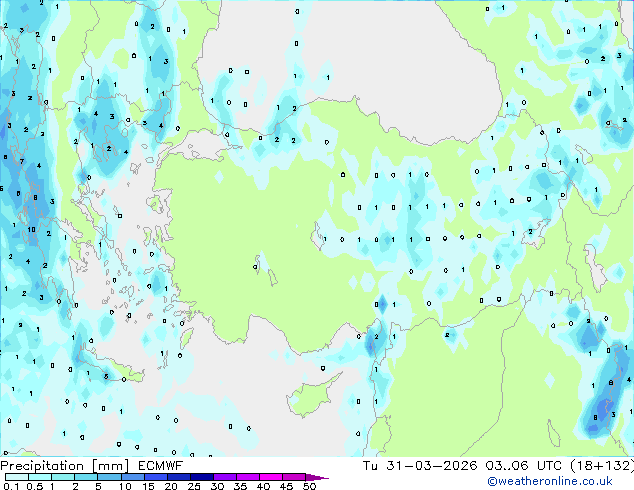The image size is (634, 490).
Task: Click the '25' legend scale label
Action: [x=194, y=486]
